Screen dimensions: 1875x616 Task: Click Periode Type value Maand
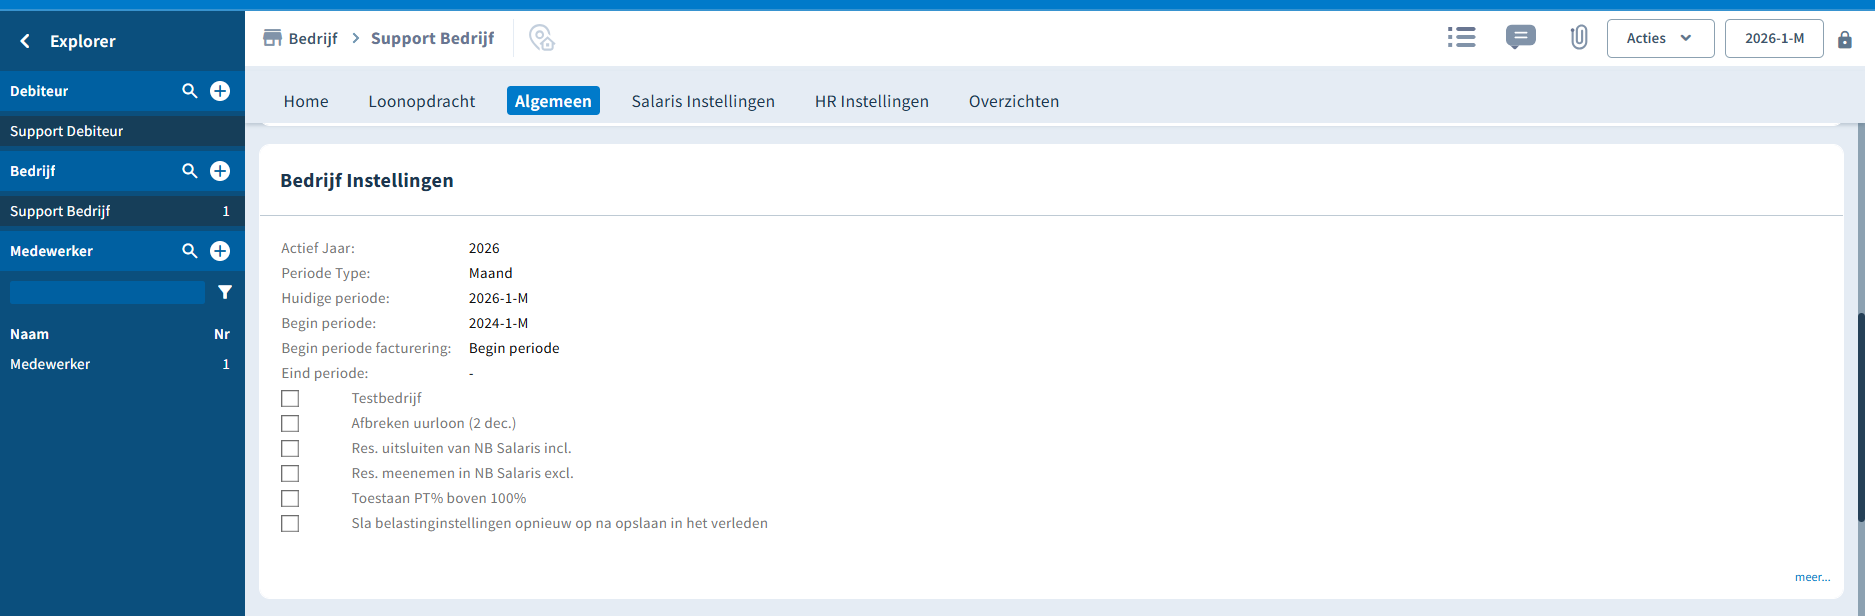[490, 273]
